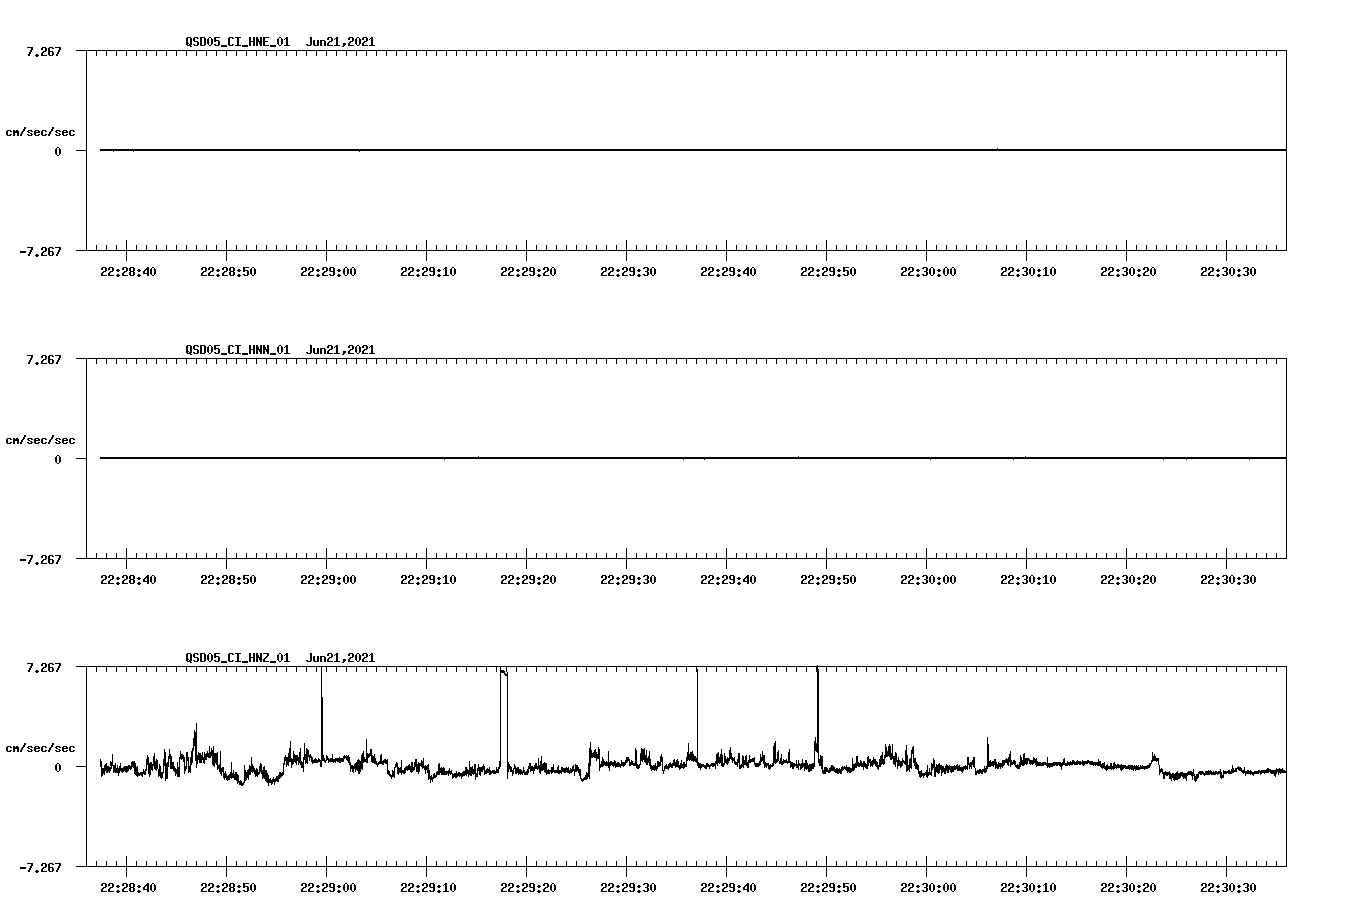Image resolution: width=1358 pixels, height=924 pixels.
Task: Click the cm/sec/sec unit label of HNE plot
Action: coord(40,132)
